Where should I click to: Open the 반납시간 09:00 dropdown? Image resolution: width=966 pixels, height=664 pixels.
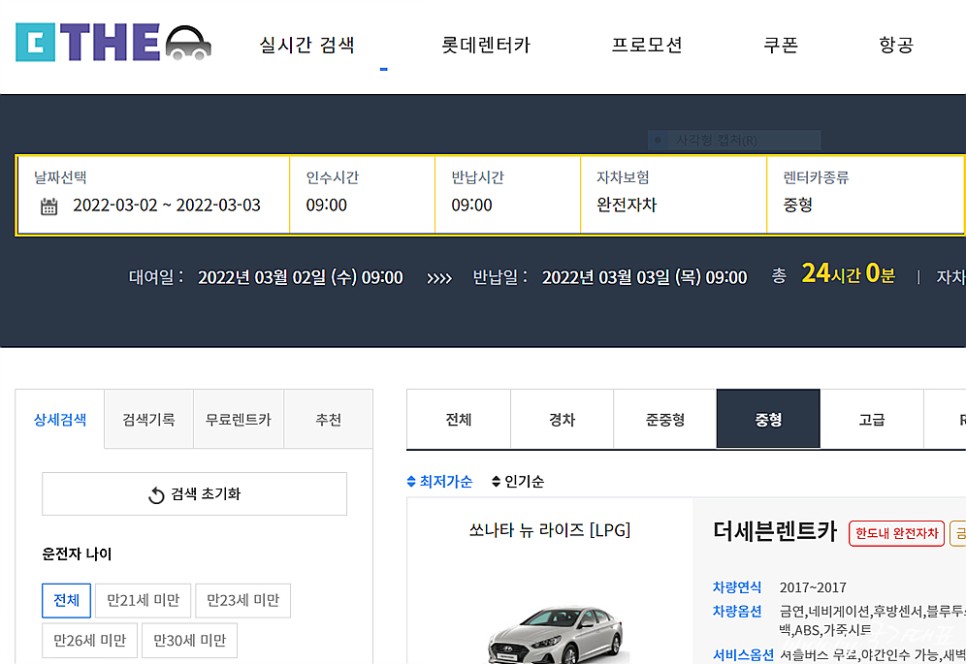(508, 195)
